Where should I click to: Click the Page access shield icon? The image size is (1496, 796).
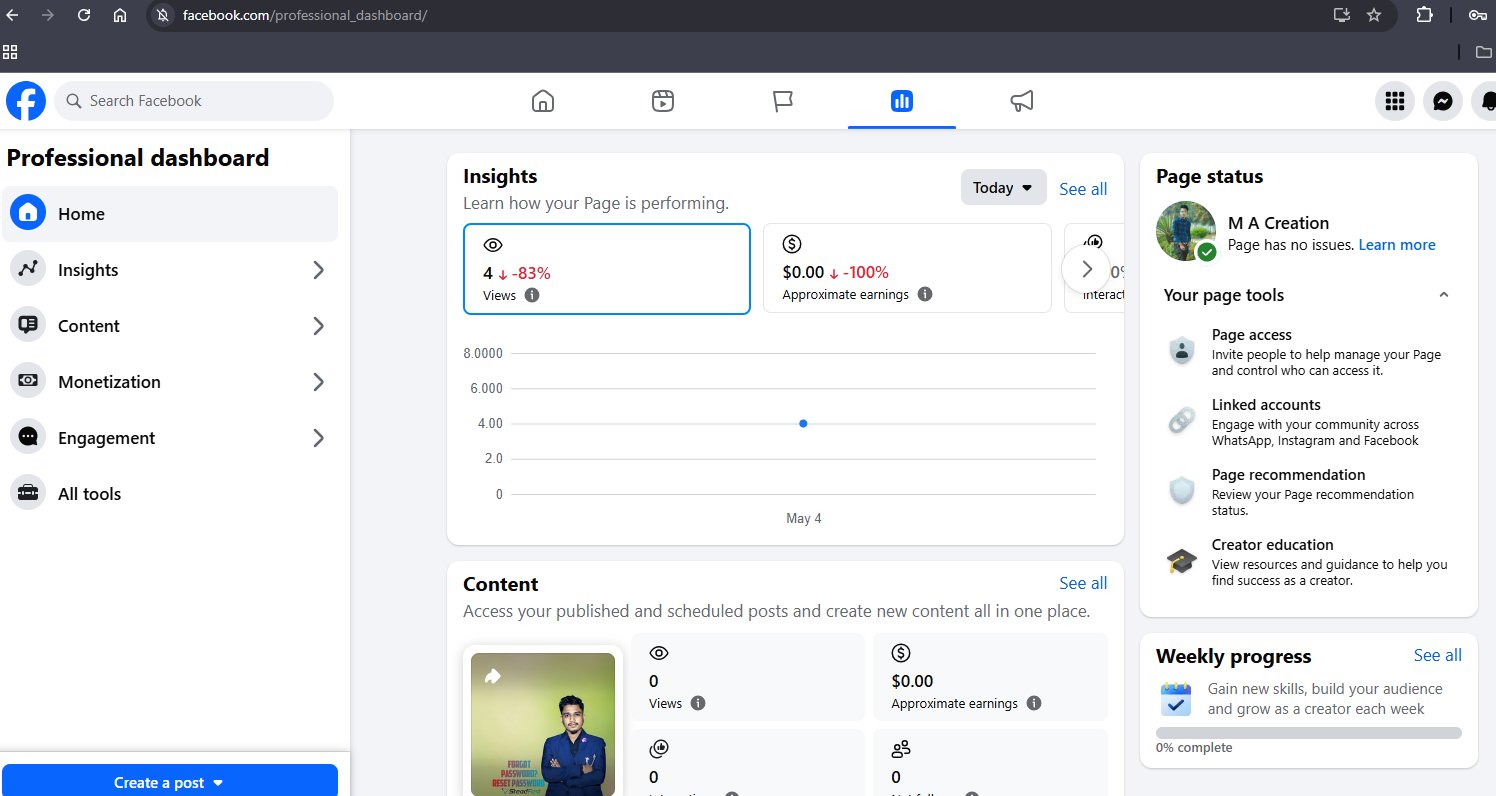point(1182,351)
